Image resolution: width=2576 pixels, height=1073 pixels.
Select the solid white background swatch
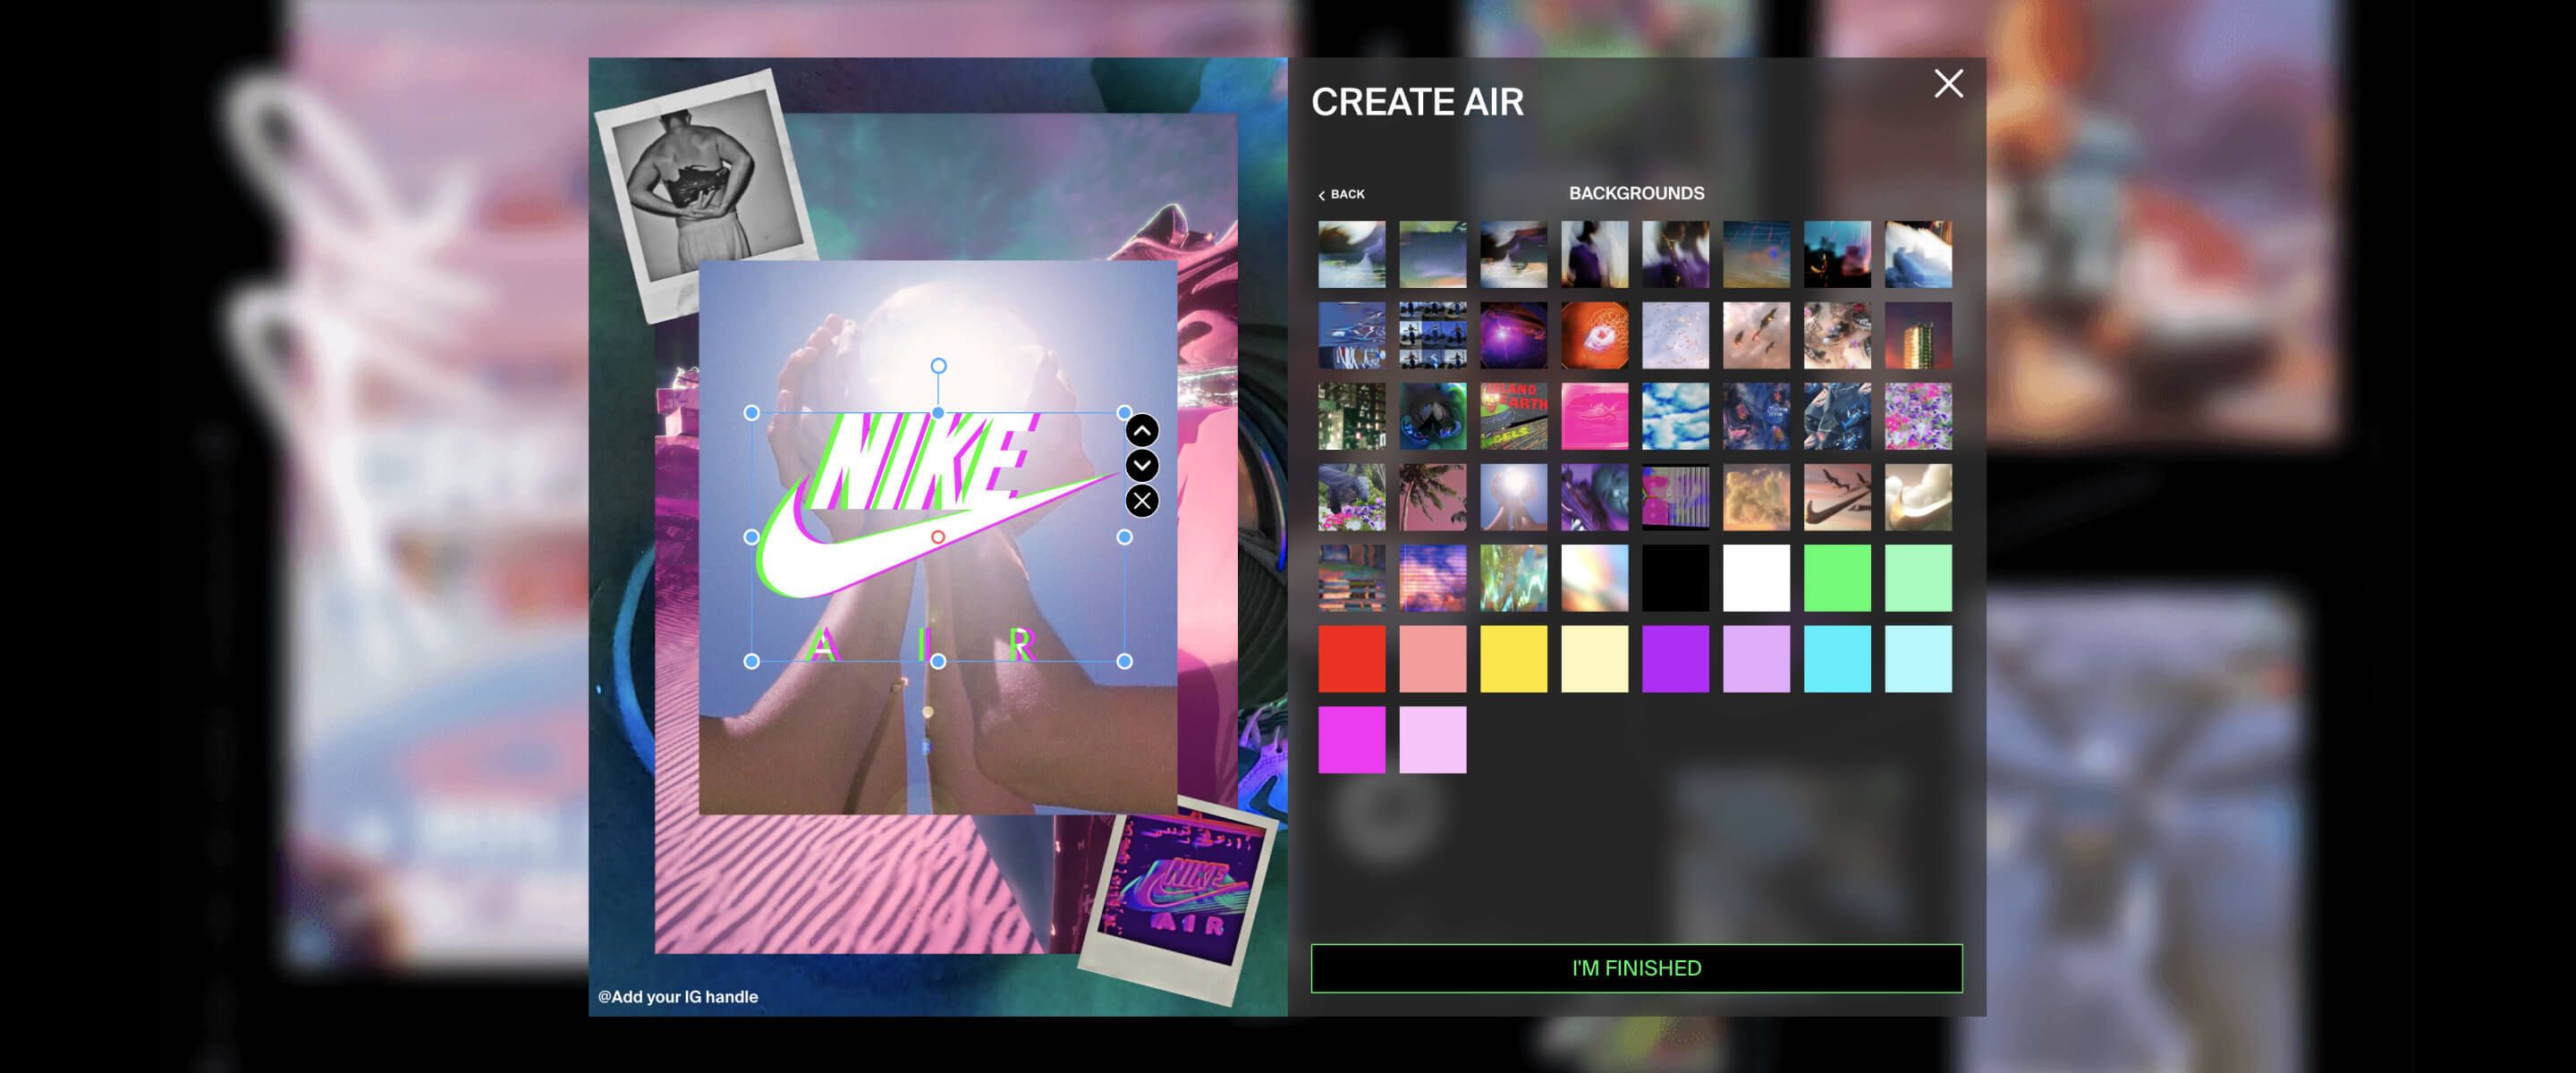point(1756,578)
